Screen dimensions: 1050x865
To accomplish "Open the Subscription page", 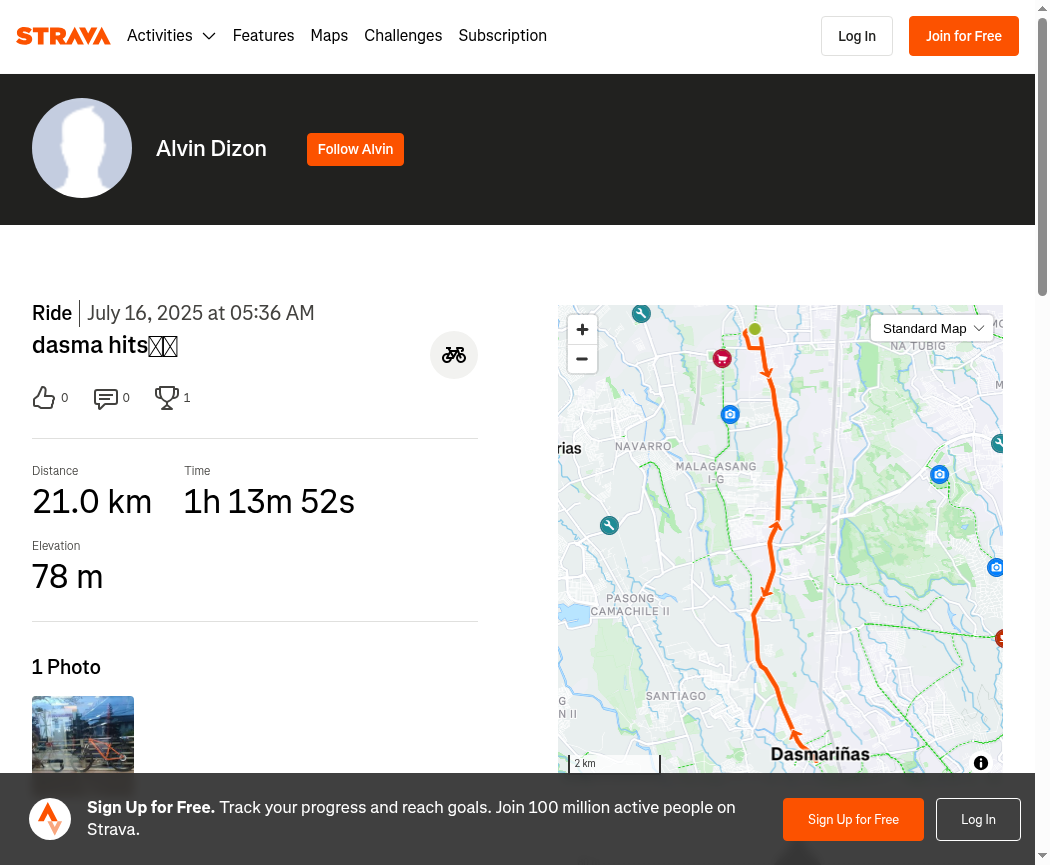I will 502,35.
